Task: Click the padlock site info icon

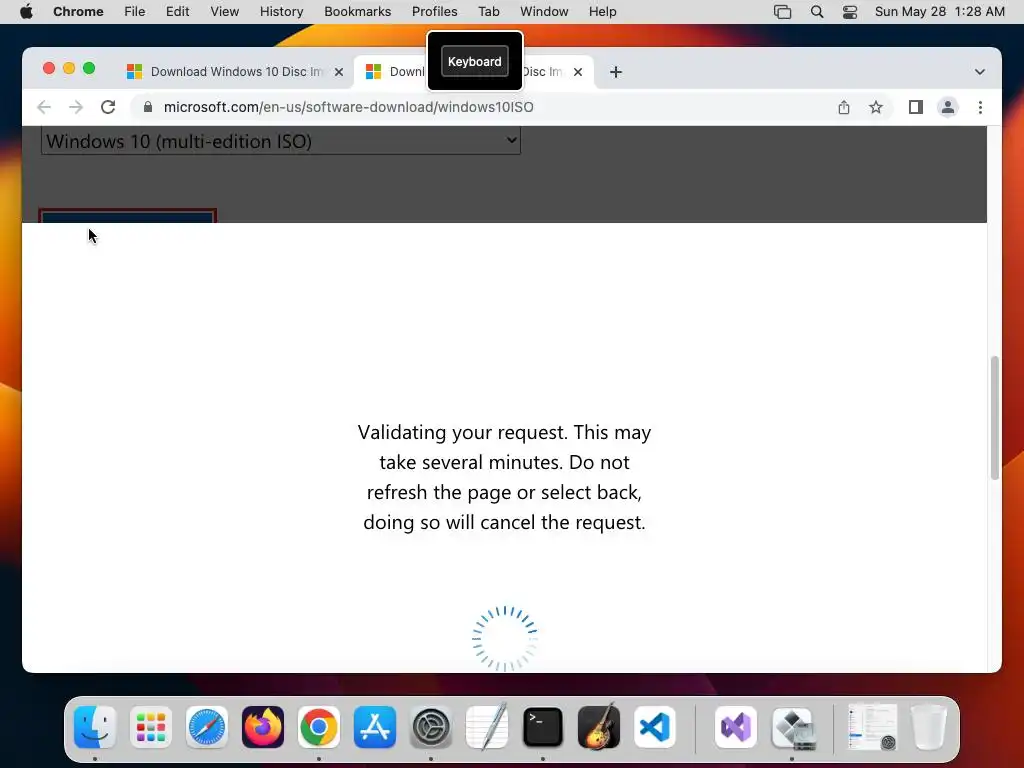Action: [148, 107]
